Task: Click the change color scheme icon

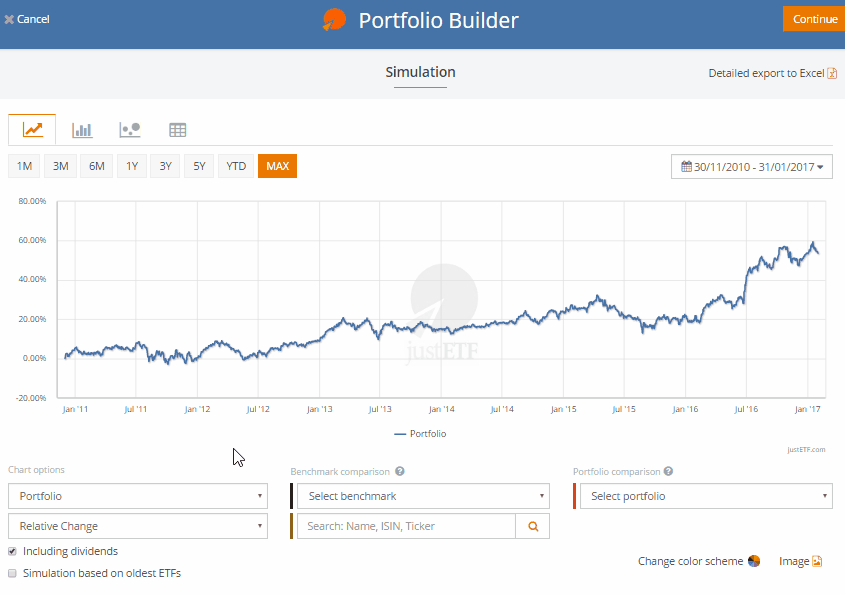Action: (754, 561)
